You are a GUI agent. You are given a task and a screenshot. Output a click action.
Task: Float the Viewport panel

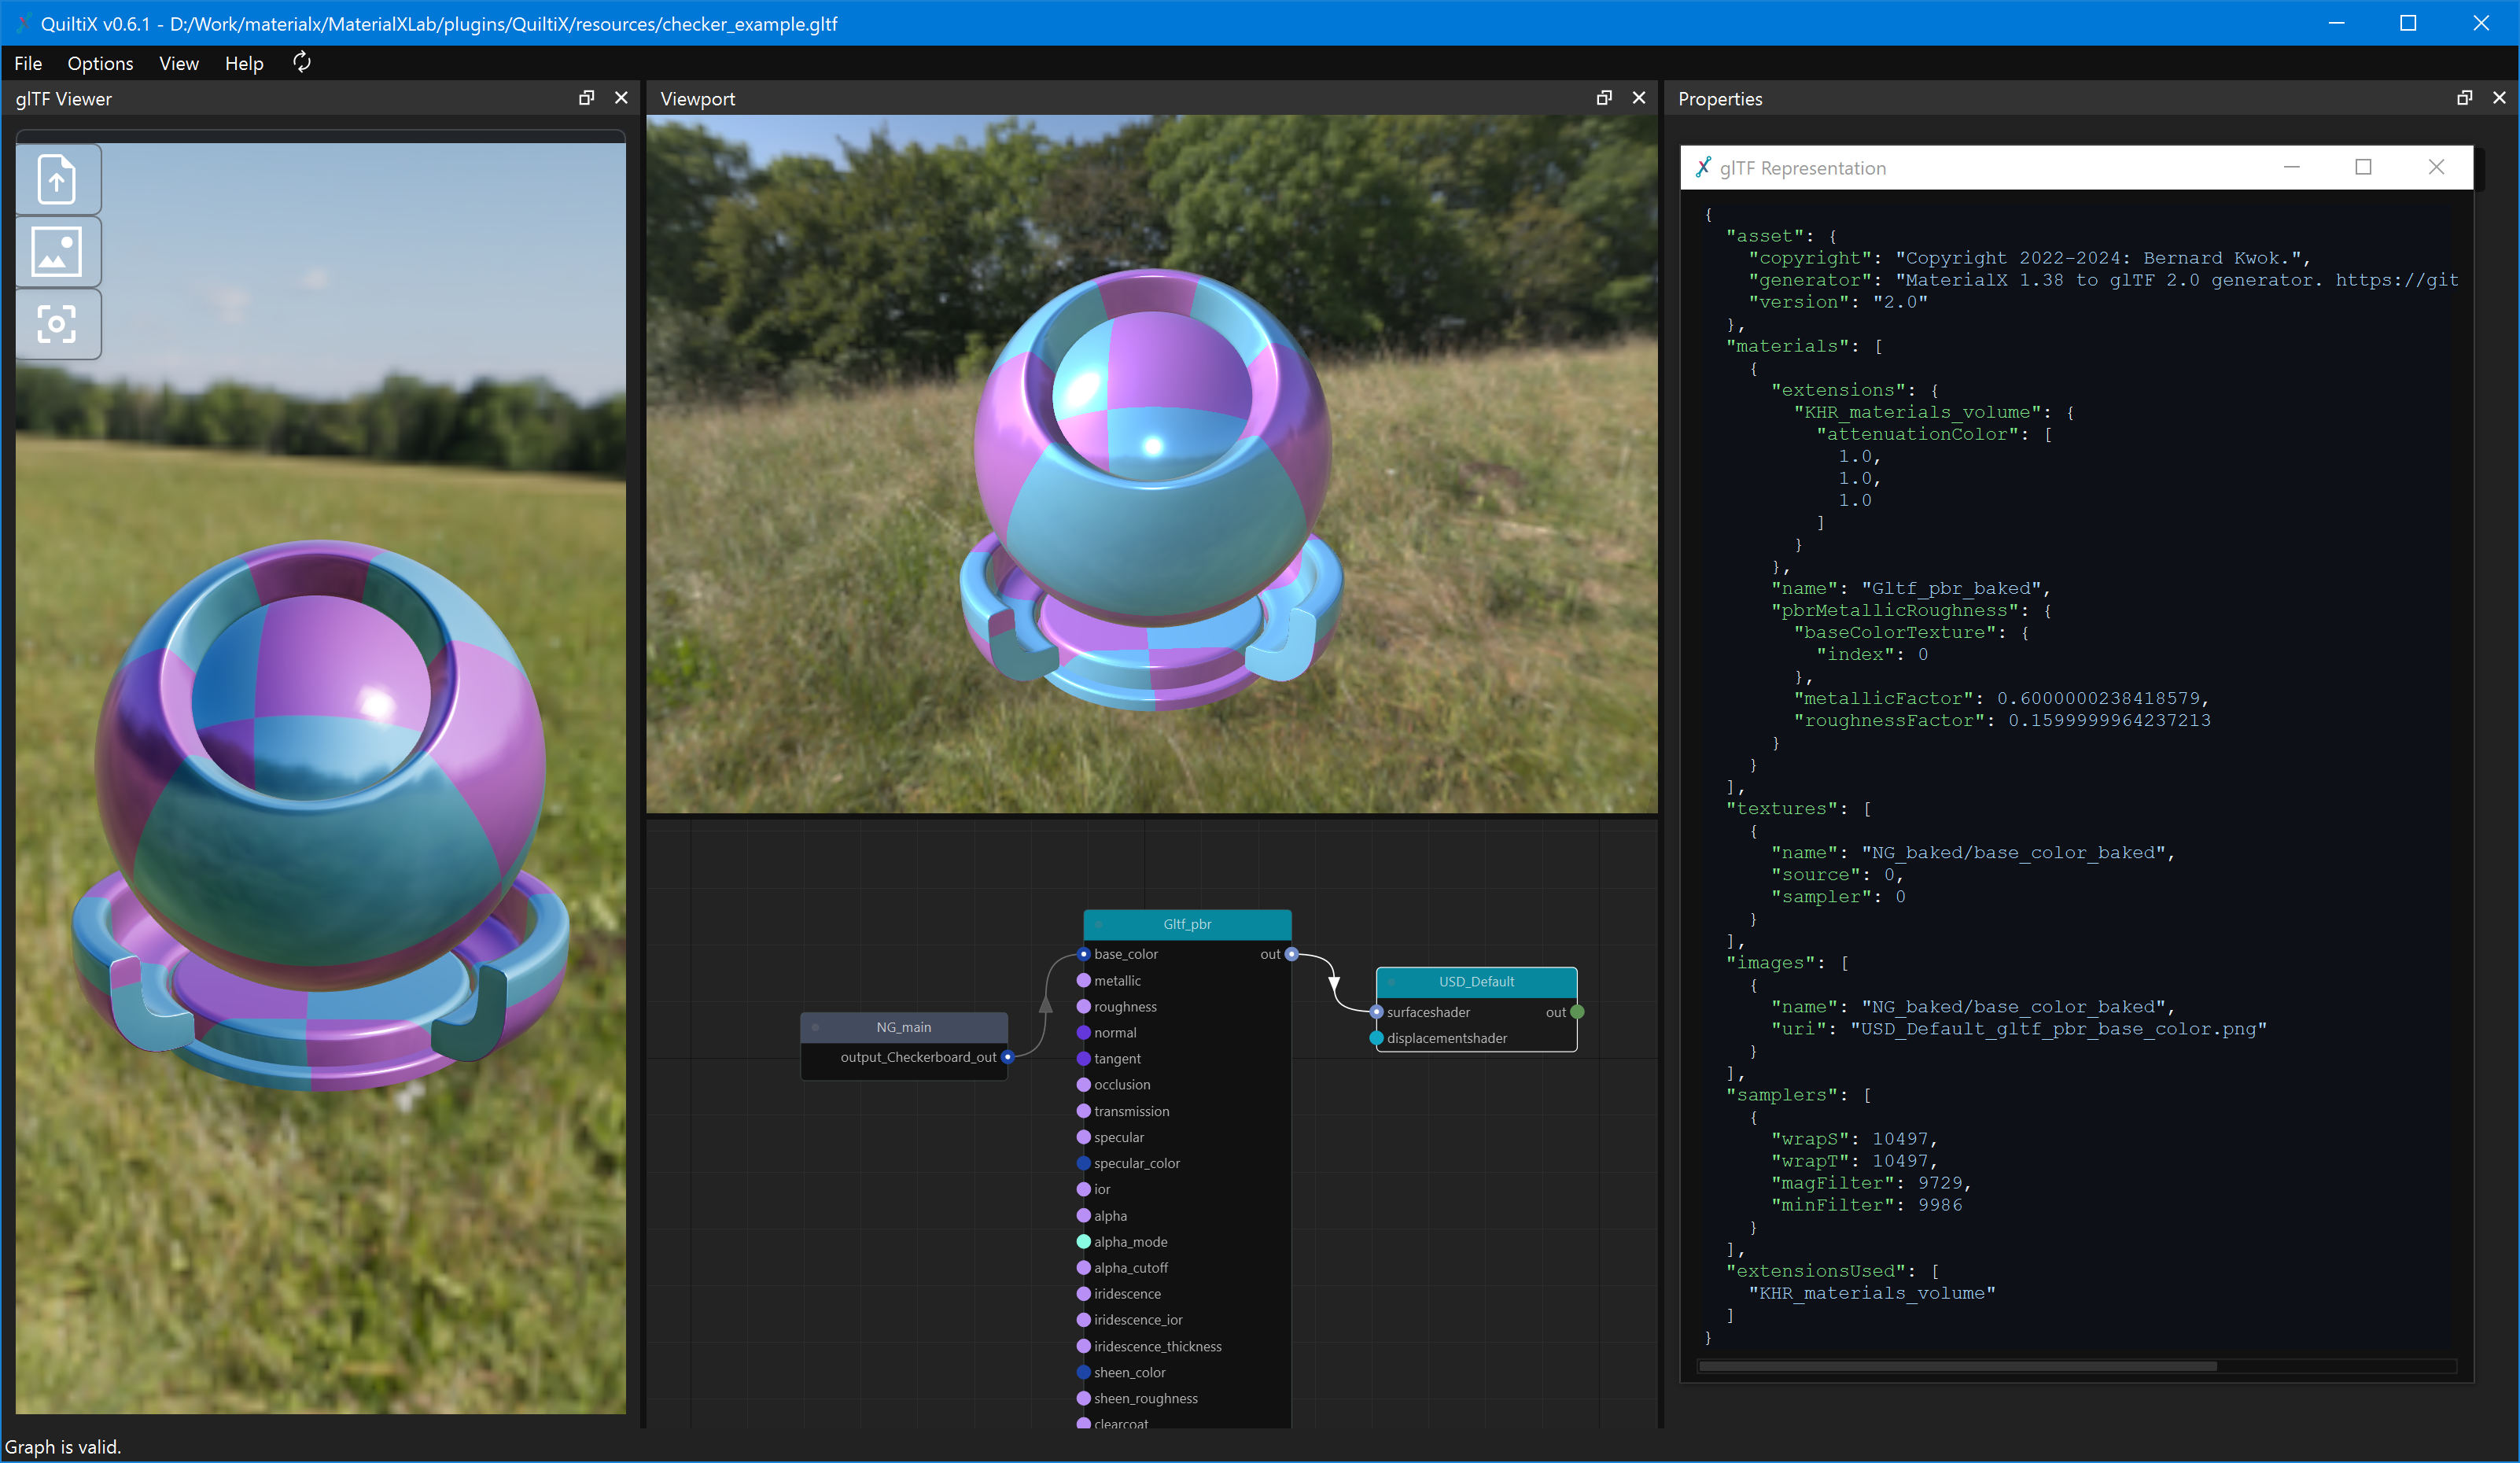tap(1604, 98)
